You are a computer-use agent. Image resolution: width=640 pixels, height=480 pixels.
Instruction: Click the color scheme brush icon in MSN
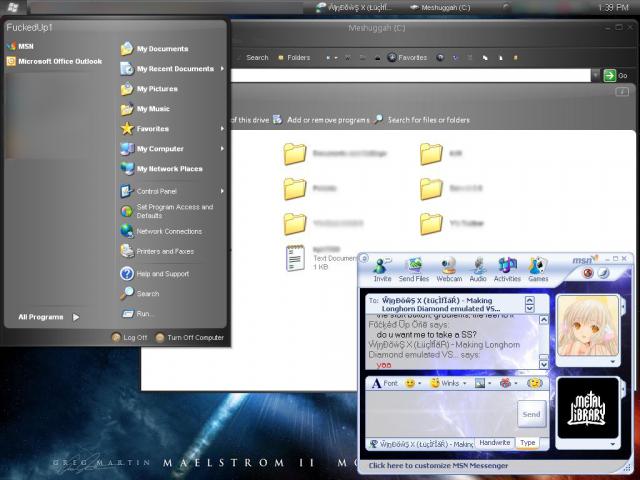pos(604,273)
